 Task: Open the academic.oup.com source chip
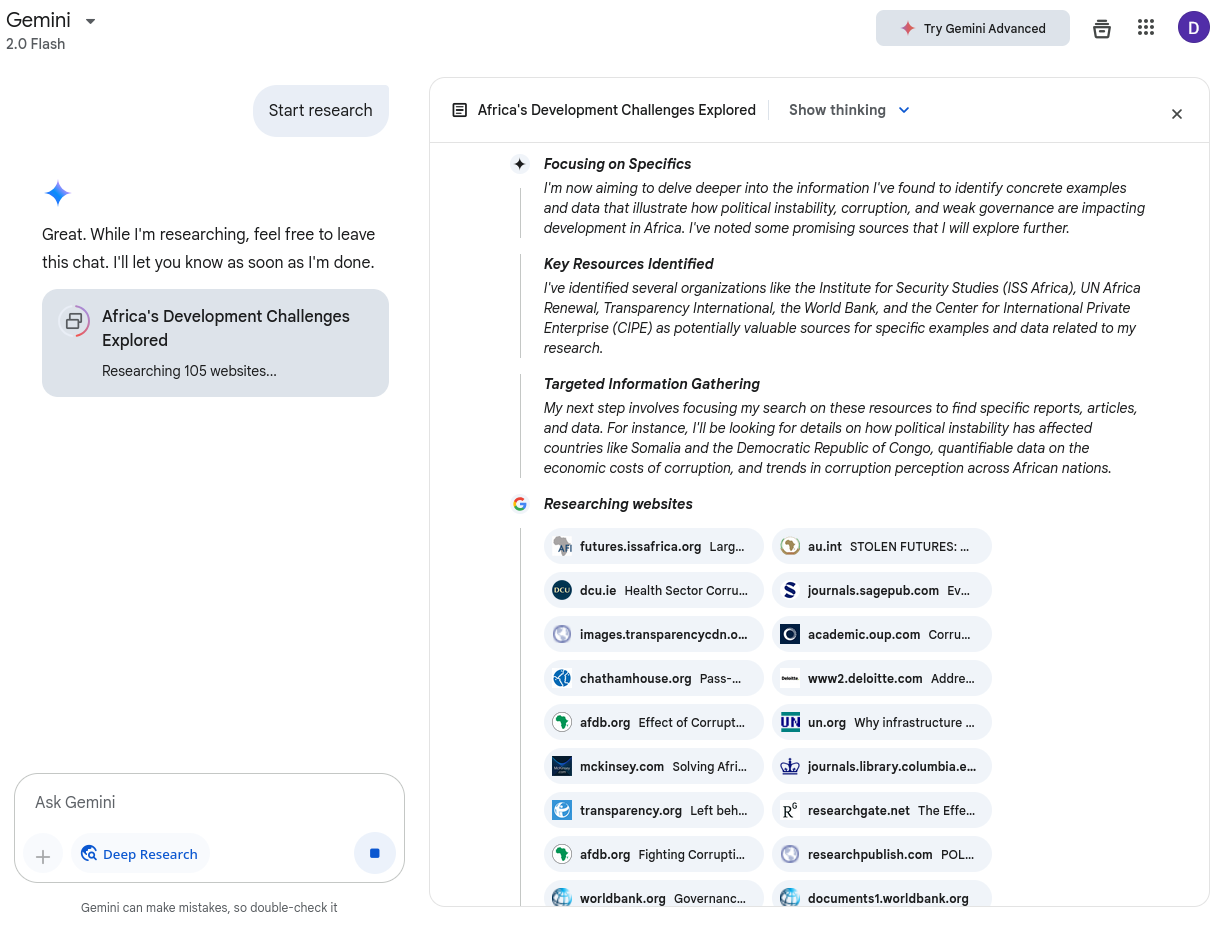pos(882,634)
